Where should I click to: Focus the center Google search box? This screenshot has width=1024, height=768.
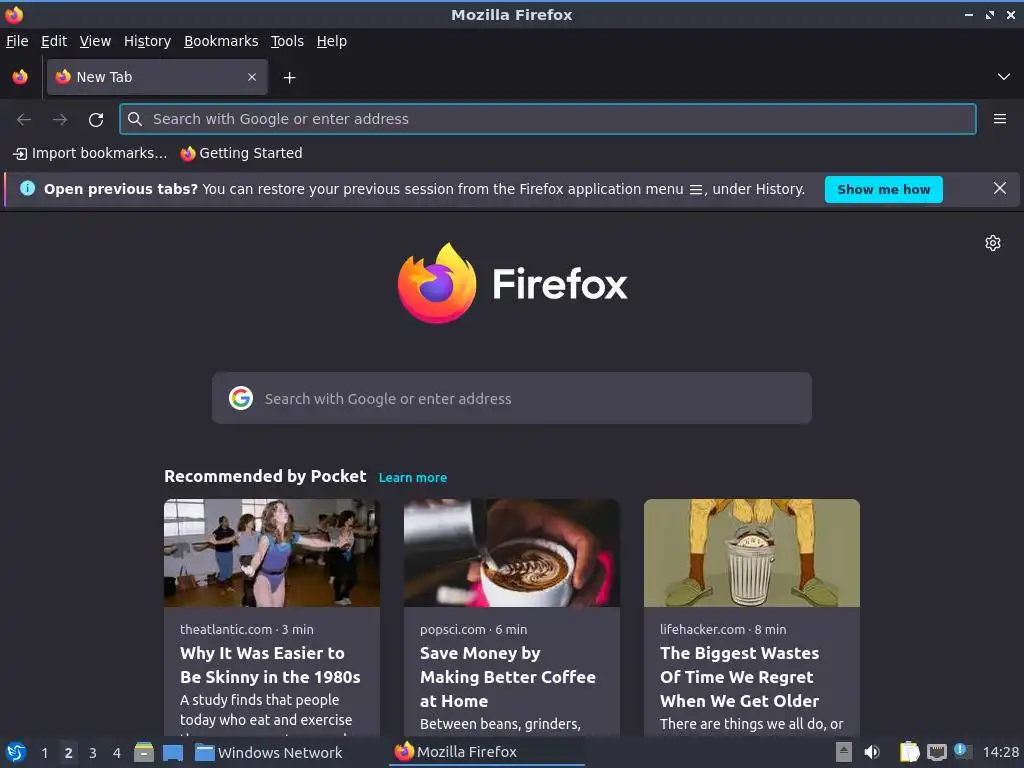coord(512,398)
